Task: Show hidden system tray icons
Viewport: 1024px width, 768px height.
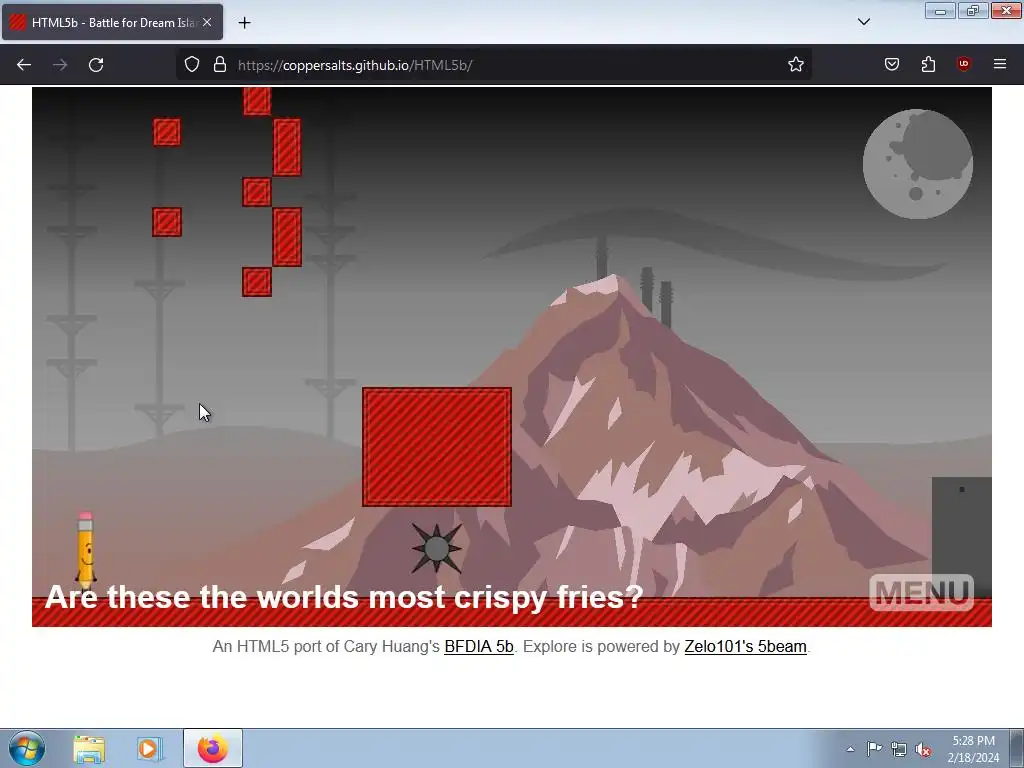Action: (x=850, y=749)
